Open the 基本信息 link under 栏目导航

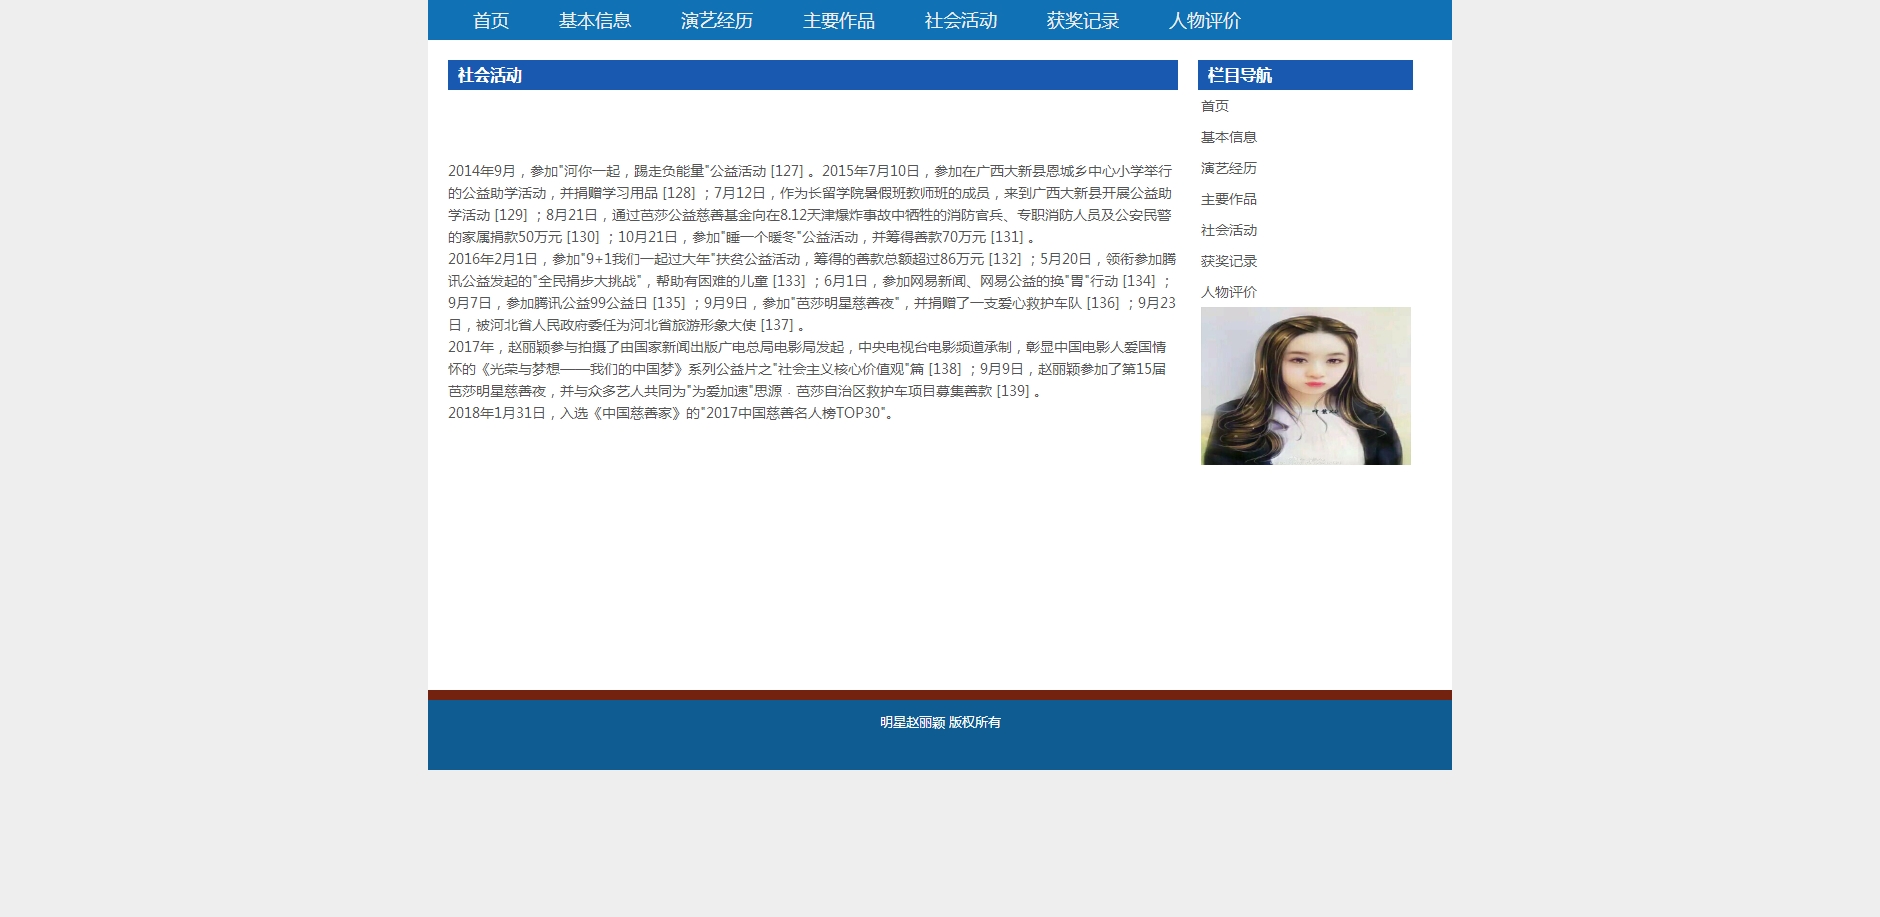pyautogui.click(x=1228, y=137)
